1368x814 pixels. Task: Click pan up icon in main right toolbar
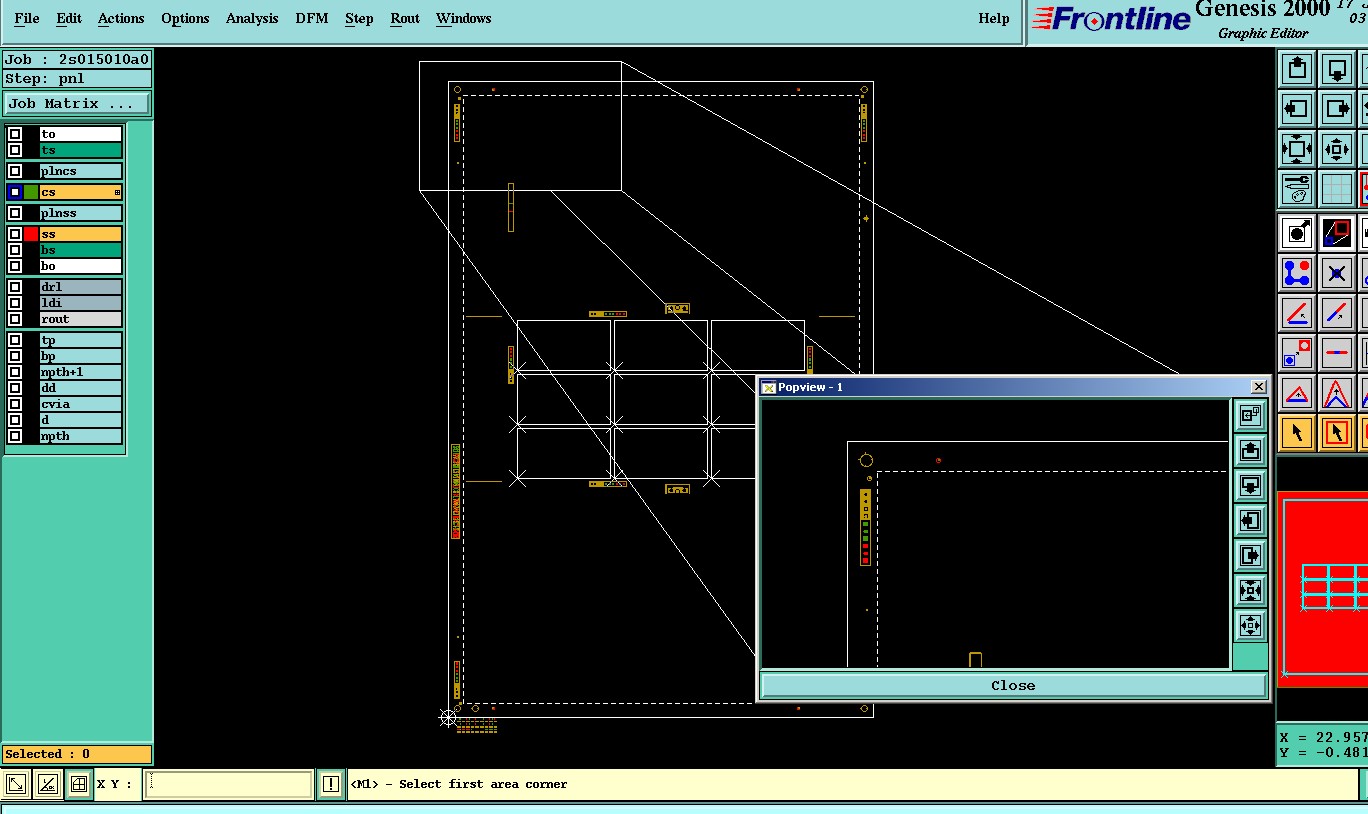1297,69
